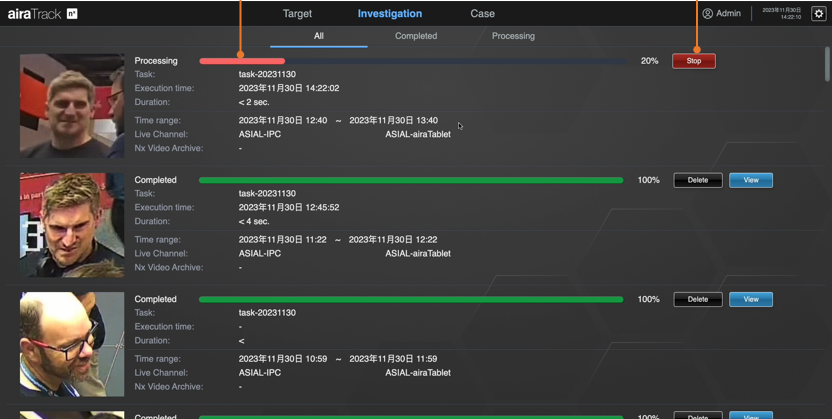832x419 pixels.
Task: Click progress bar of 10:59–11:59 task
Action: (x=411, y=300)
